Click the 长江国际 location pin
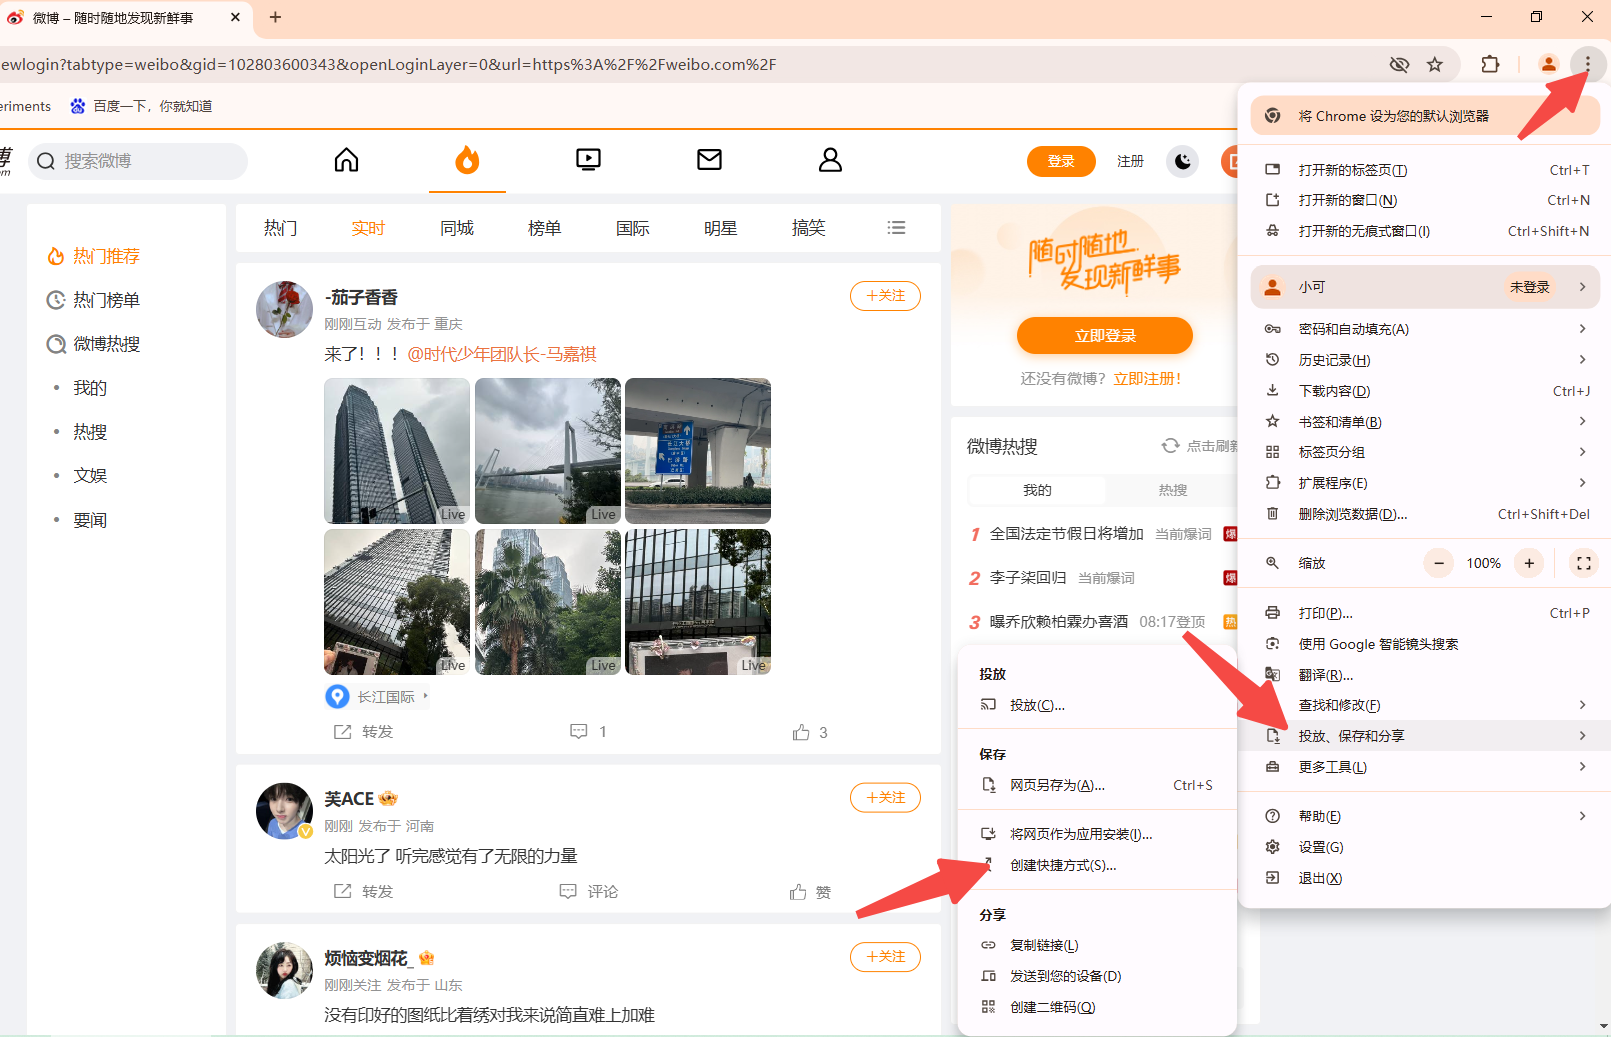Screen dimensions: 1611x1037 337,697
